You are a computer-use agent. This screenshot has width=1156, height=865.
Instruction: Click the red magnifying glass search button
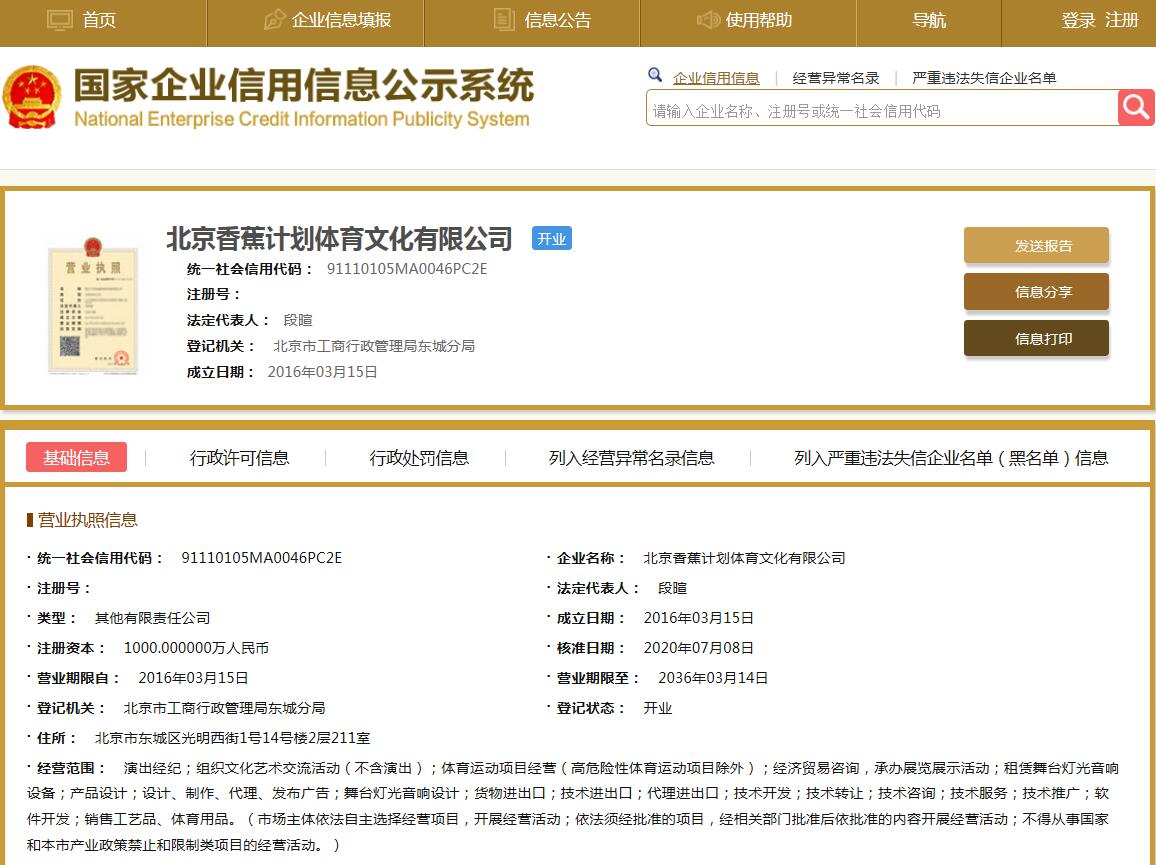coord(1137,107)
